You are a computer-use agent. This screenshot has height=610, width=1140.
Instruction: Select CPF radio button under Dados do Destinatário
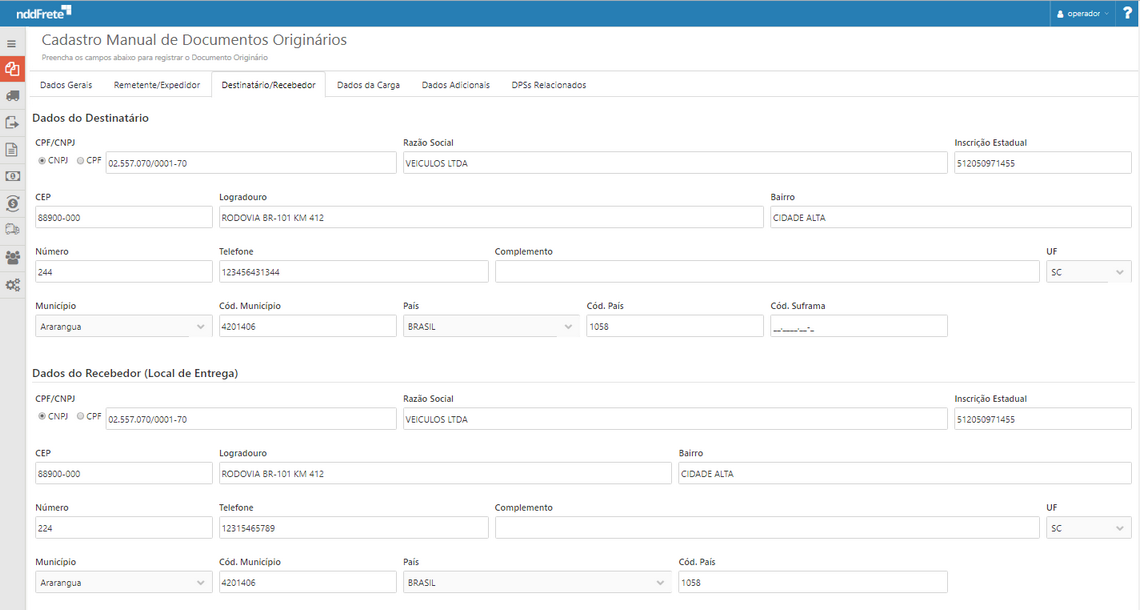(81, 160)
